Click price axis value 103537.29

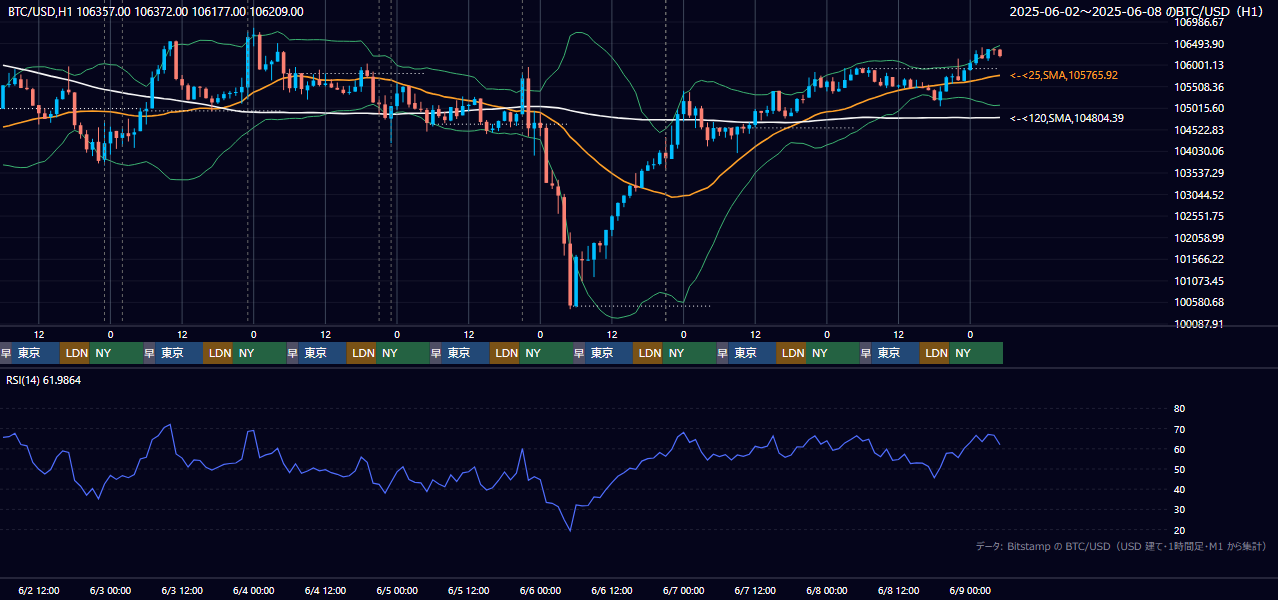point(1199,173)
